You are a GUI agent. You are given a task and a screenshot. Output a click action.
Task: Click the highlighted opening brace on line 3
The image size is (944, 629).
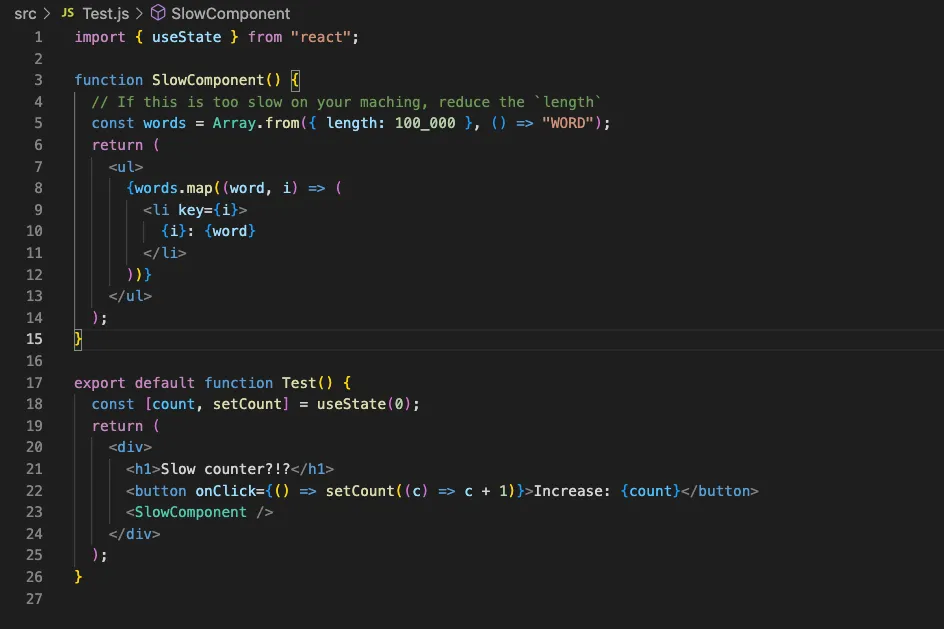(x=295, y=80)
